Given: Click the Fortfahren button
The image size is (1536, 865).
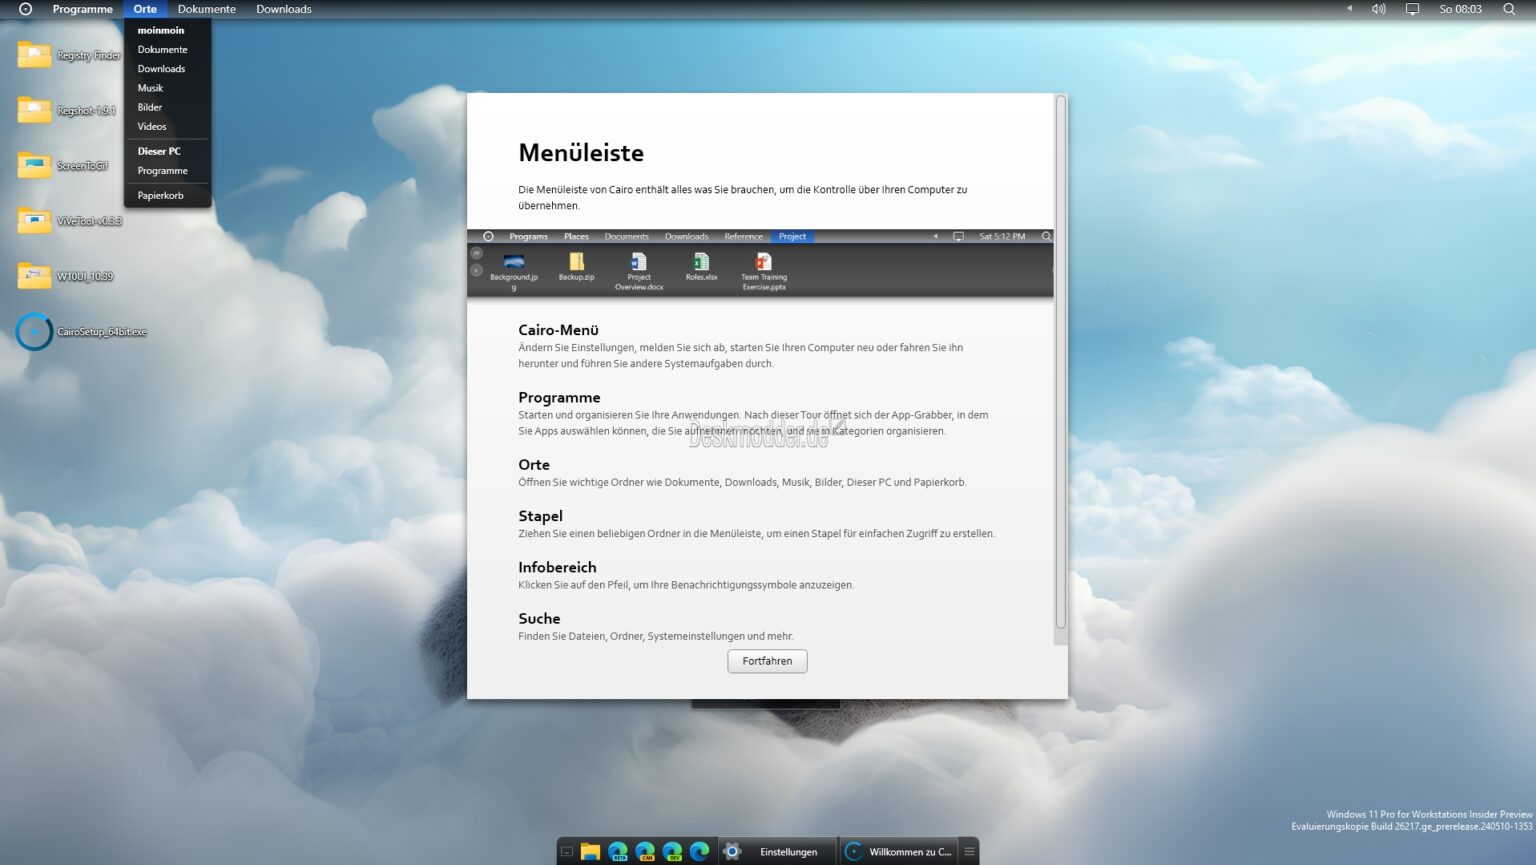Looking at the screenshot, I should click(x=767, y=661).
